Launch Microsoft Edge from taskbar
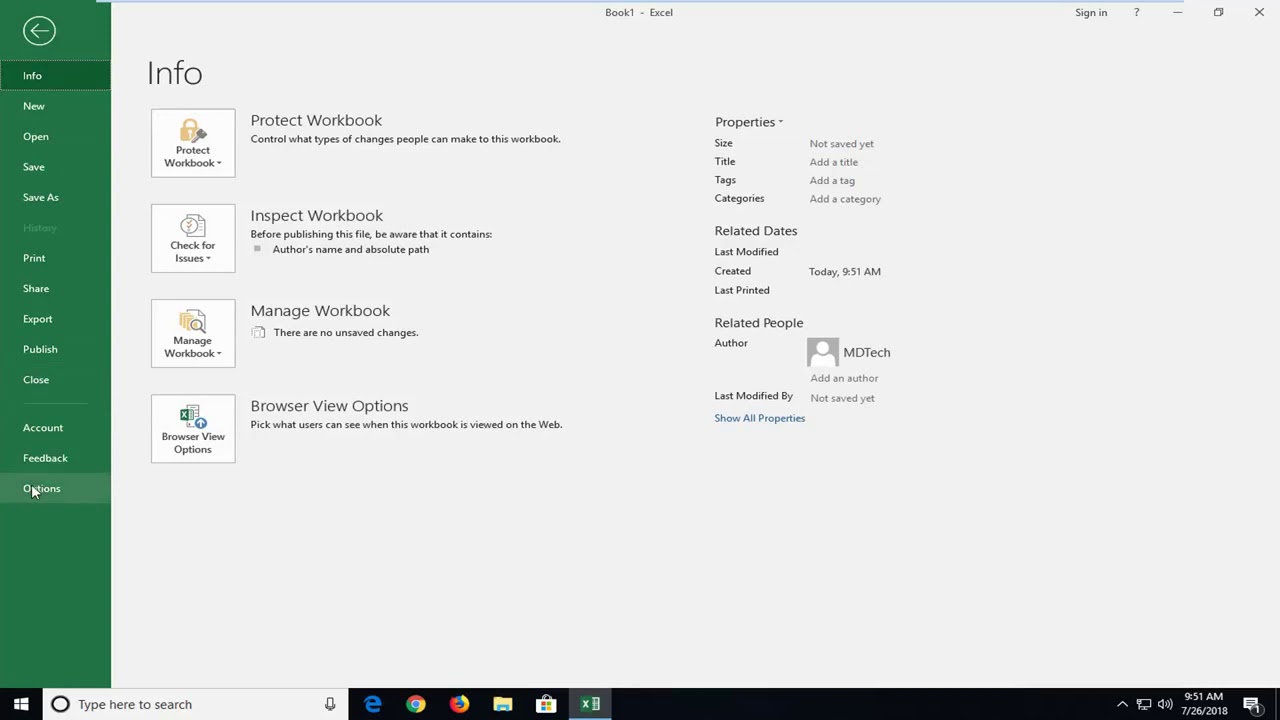The height and width of the screenshot is (720, 1280). 372,704
